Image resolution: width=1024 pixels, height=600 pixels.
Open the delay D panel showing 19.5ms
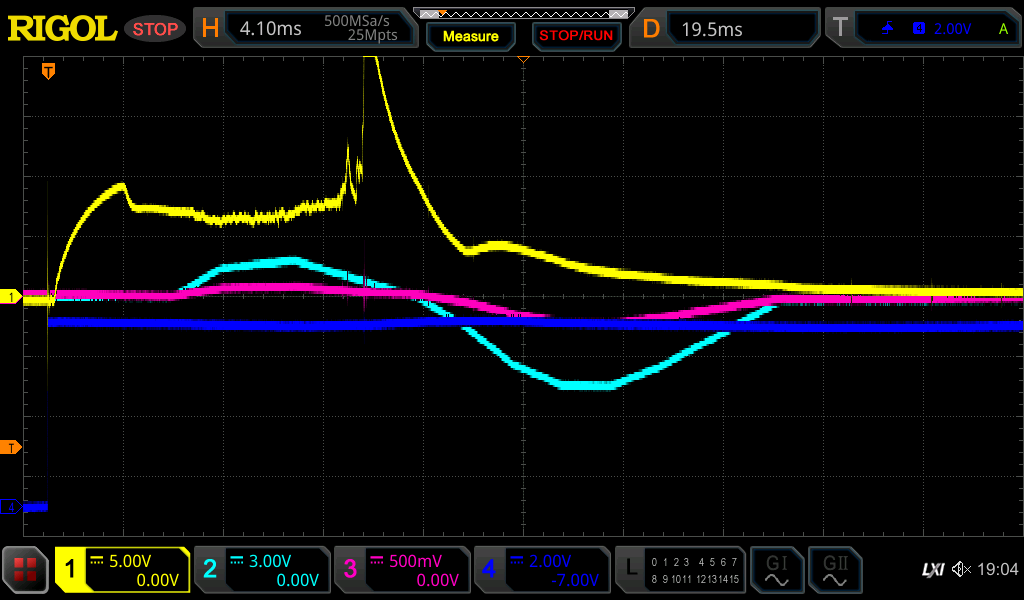(727, 29)
